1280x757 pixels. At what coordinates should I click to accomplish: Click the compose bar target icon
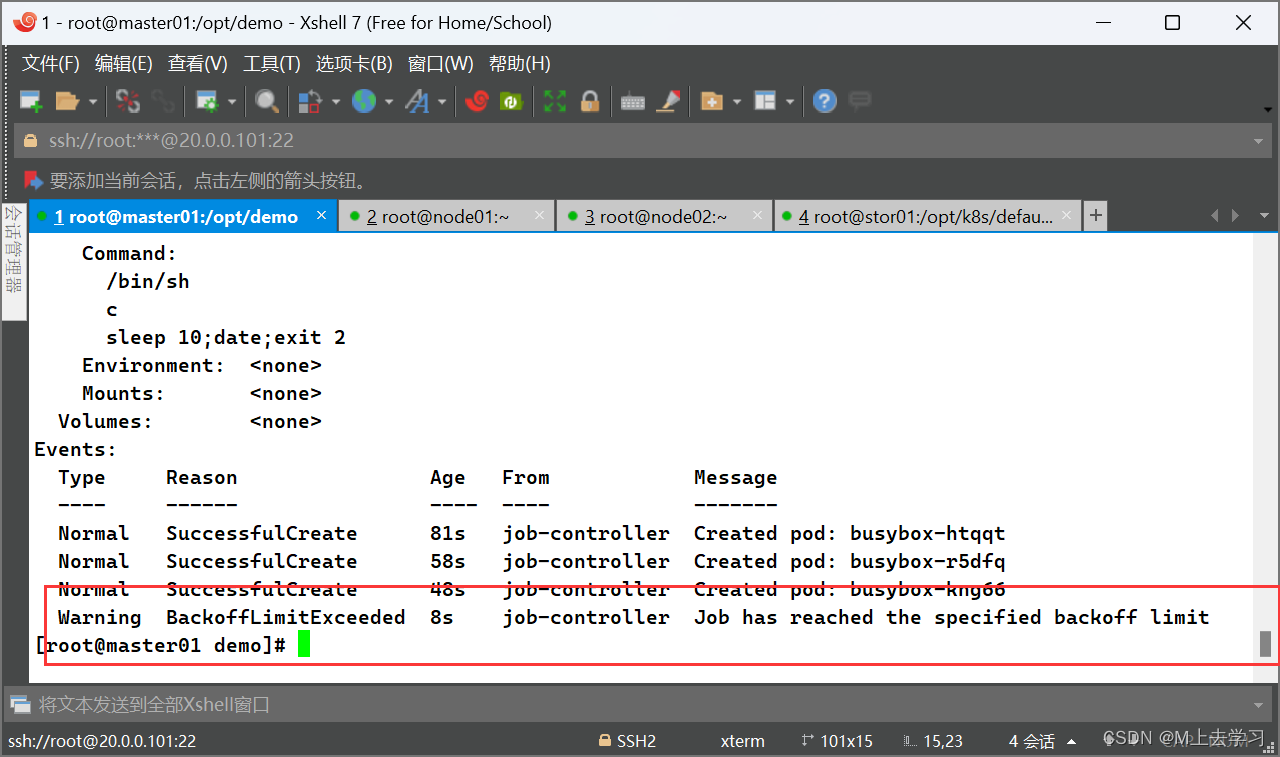21,705
